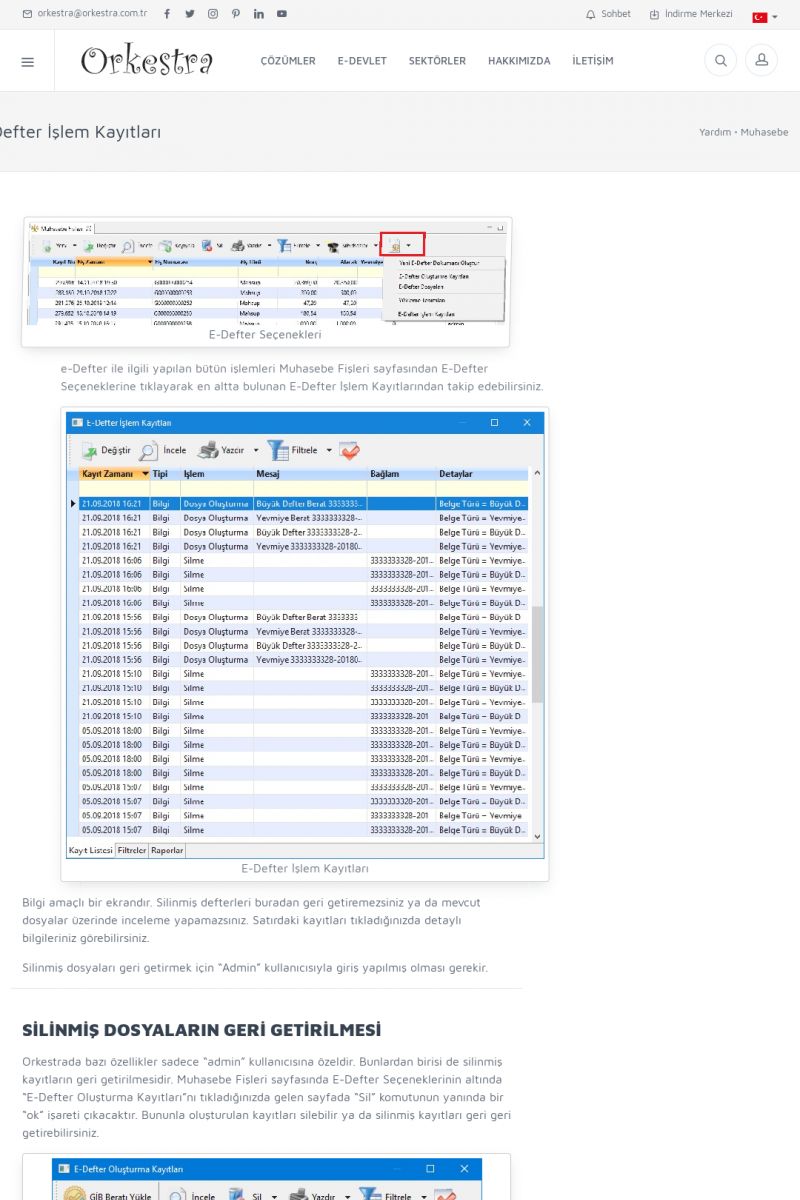Open the ÇÖZÜMLER menu

288,61
